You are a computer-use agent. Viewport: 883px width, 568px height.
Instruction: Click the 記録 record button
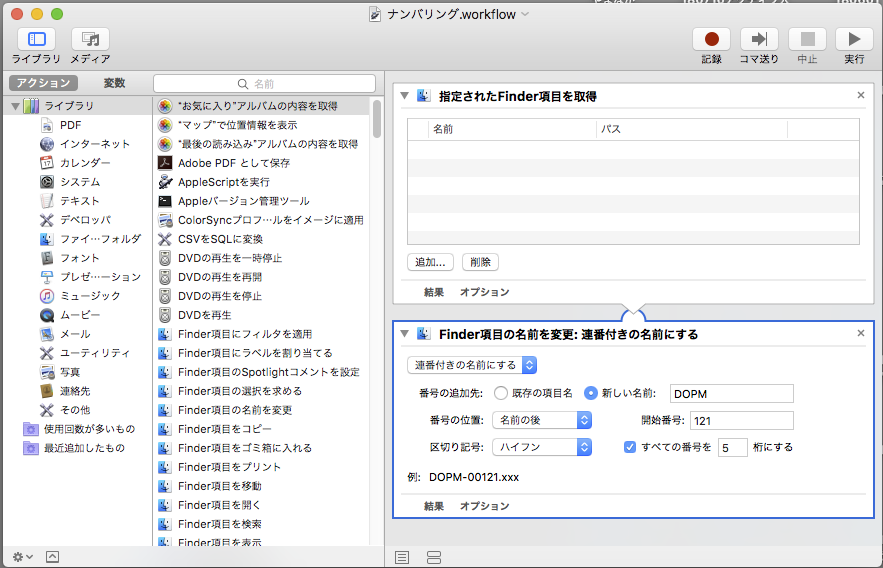(x=711, y=39)
